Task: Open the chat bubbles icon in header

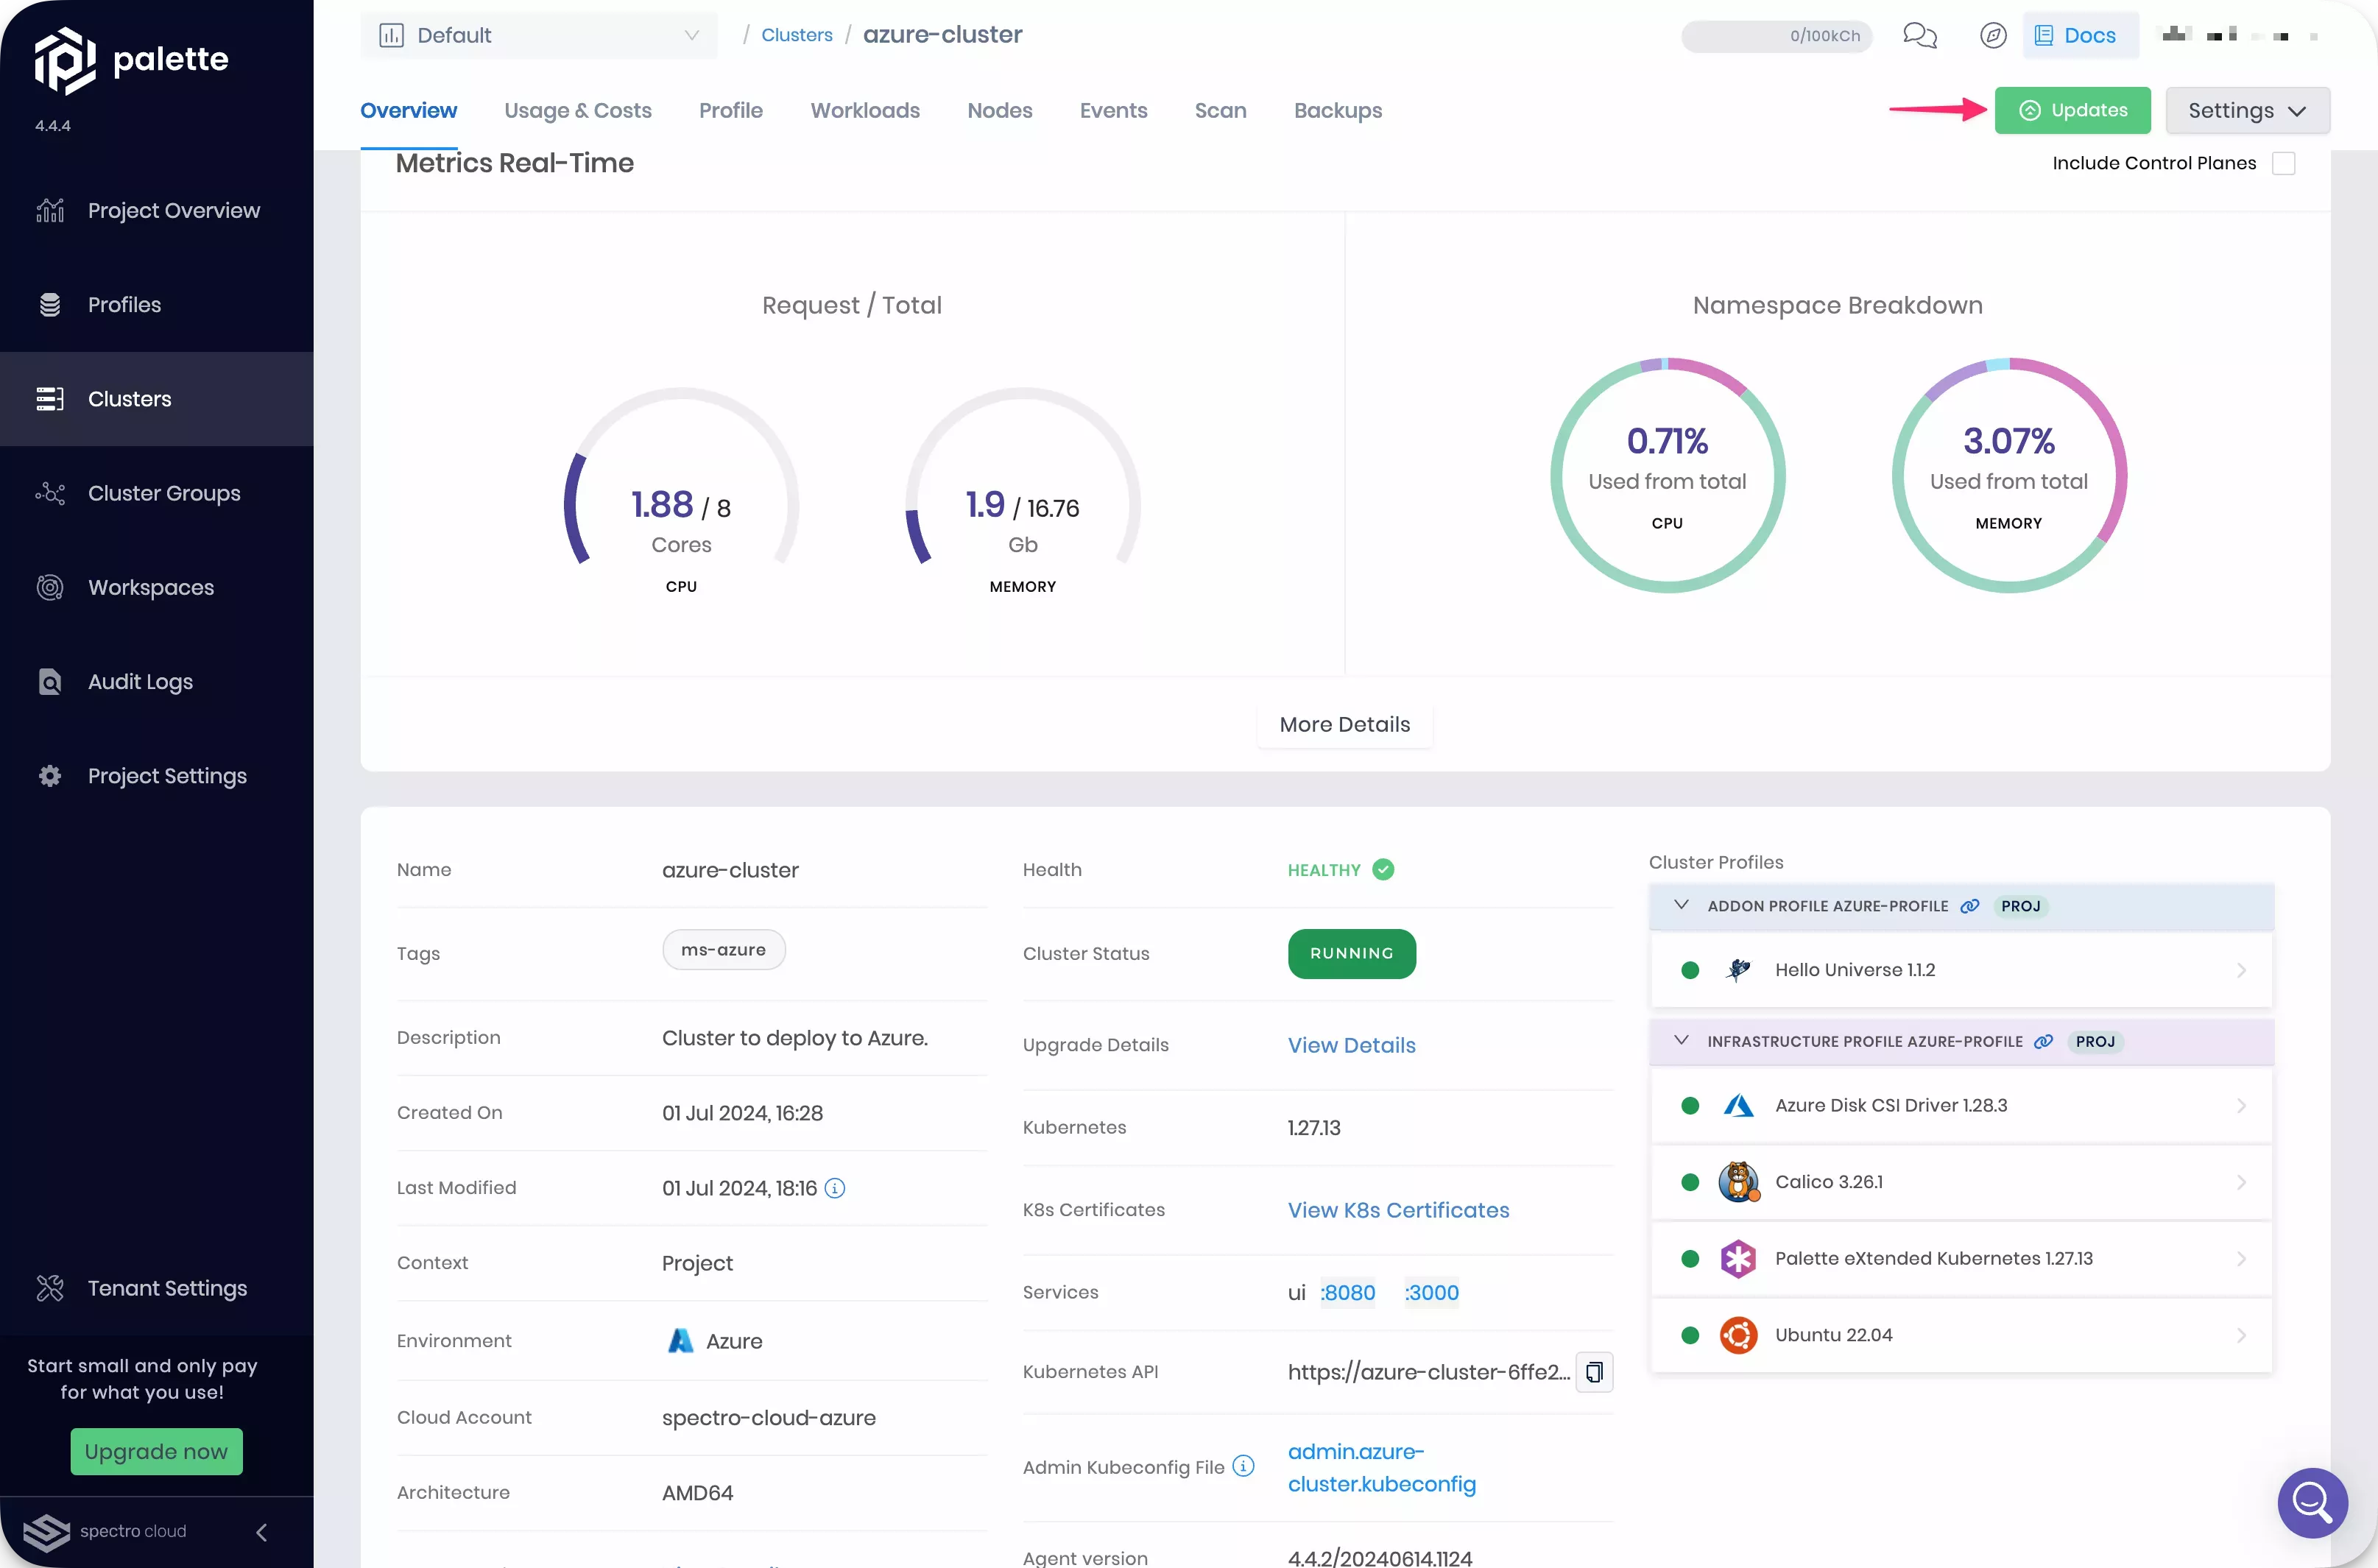Action: point(1919,36)
